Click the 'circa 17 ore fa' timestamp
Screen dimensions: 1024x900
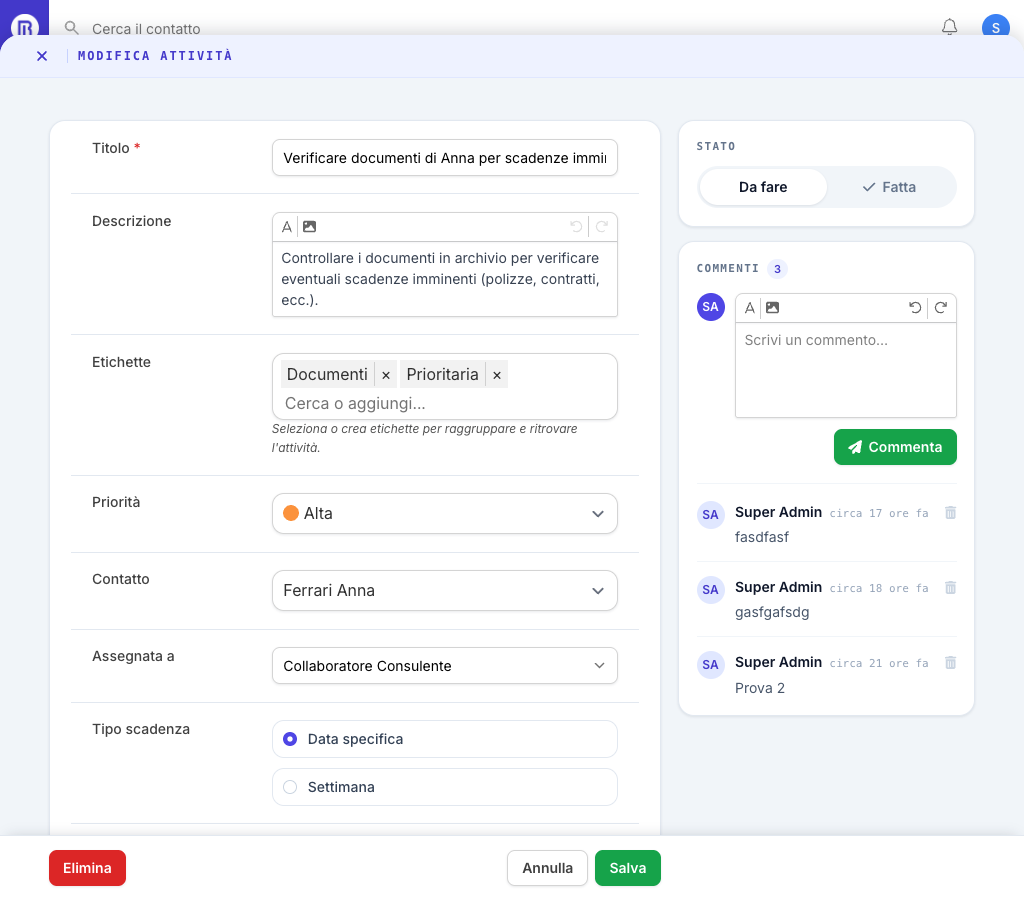coord(879,513)
